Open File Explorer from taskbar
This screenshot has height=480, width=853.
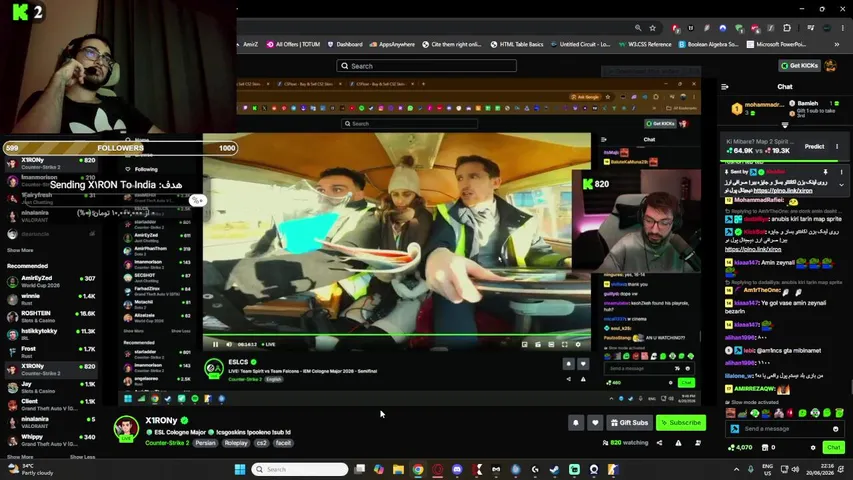(x=398, y=469)
